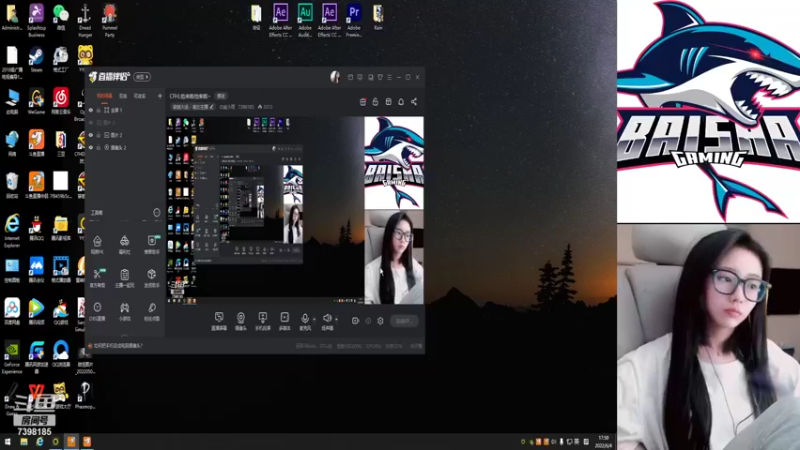Add a camera source from bottom toolbar
Screen dimensions: 800x450
241,321
